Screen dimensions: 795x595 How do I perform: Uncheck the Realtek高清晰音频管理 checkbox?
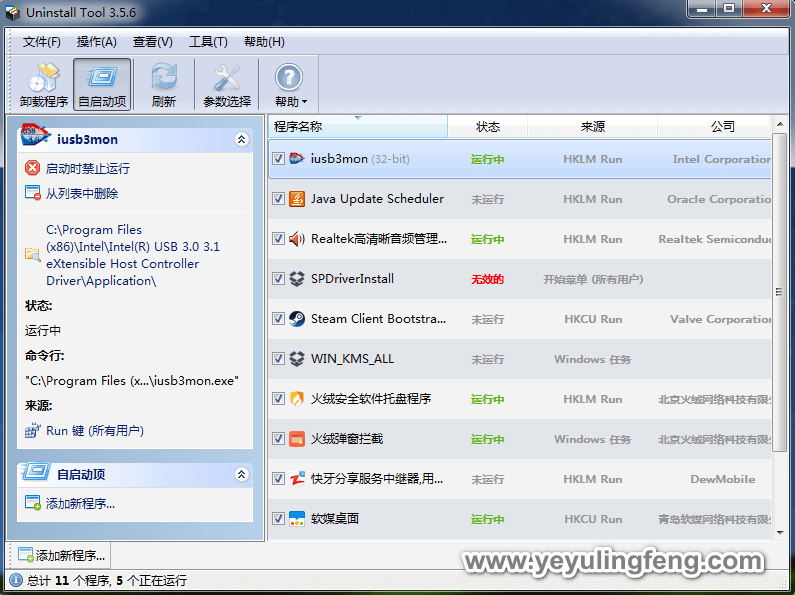(278, 239)
